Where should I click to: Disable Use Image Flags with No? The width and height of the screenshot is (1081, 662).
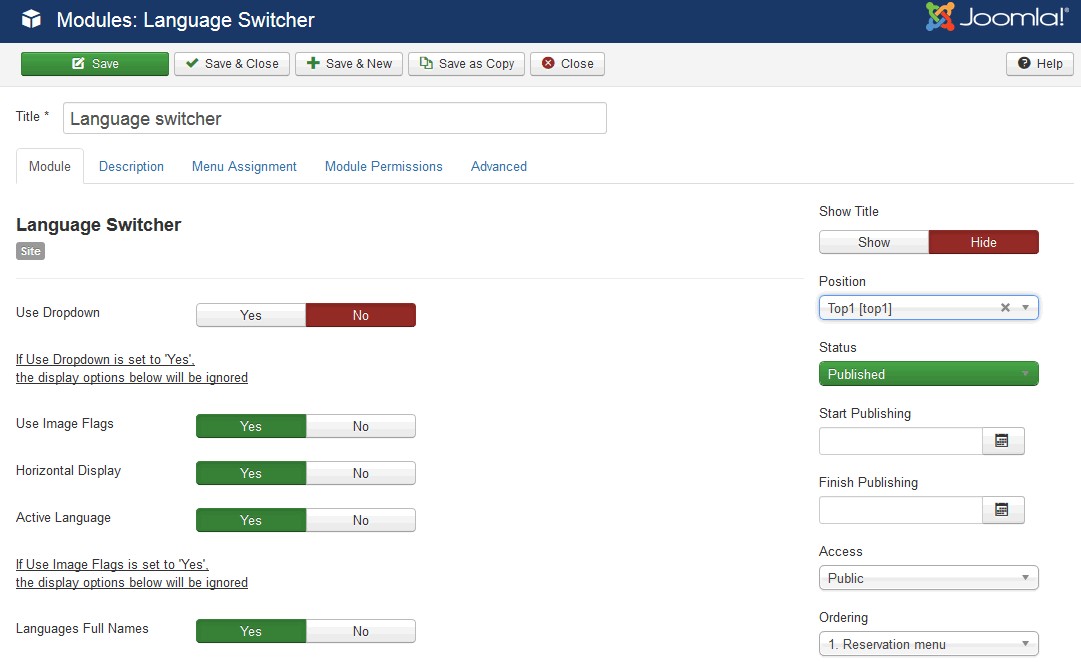pos(360,426)
